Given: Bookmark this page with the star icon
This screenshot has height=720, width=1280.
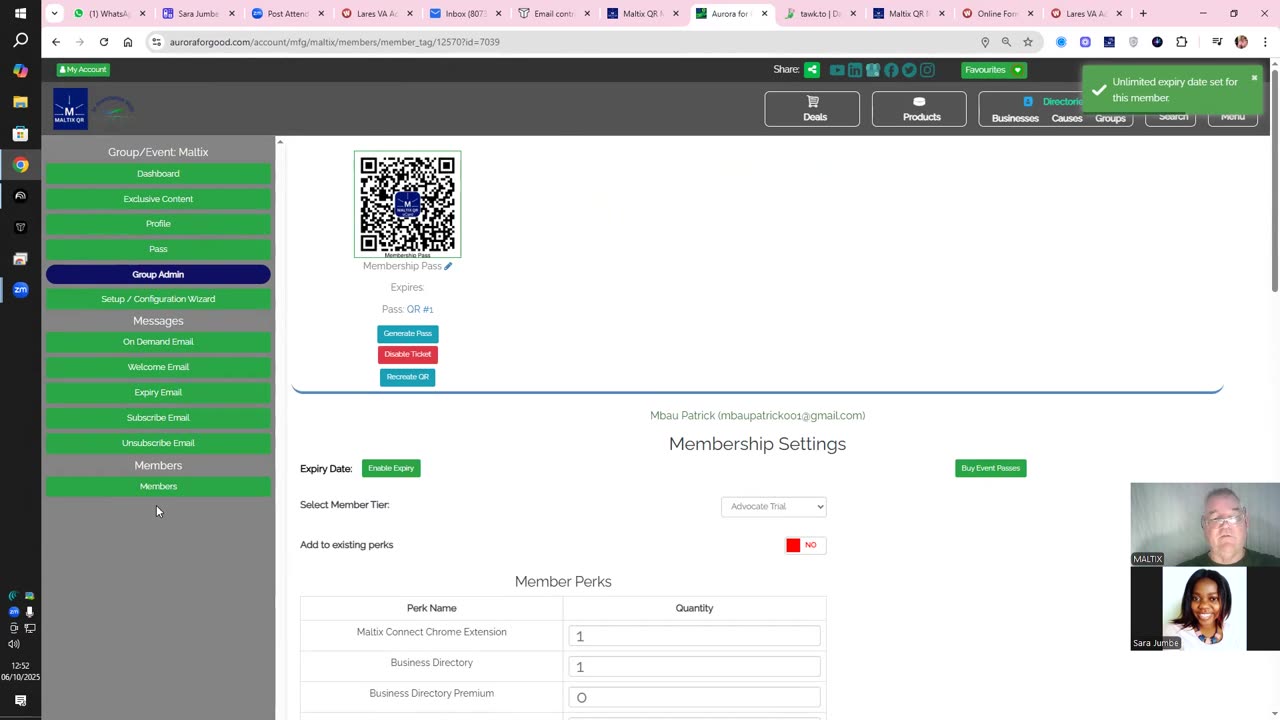Looking at the screenshot, I should tap(1027, 42).
